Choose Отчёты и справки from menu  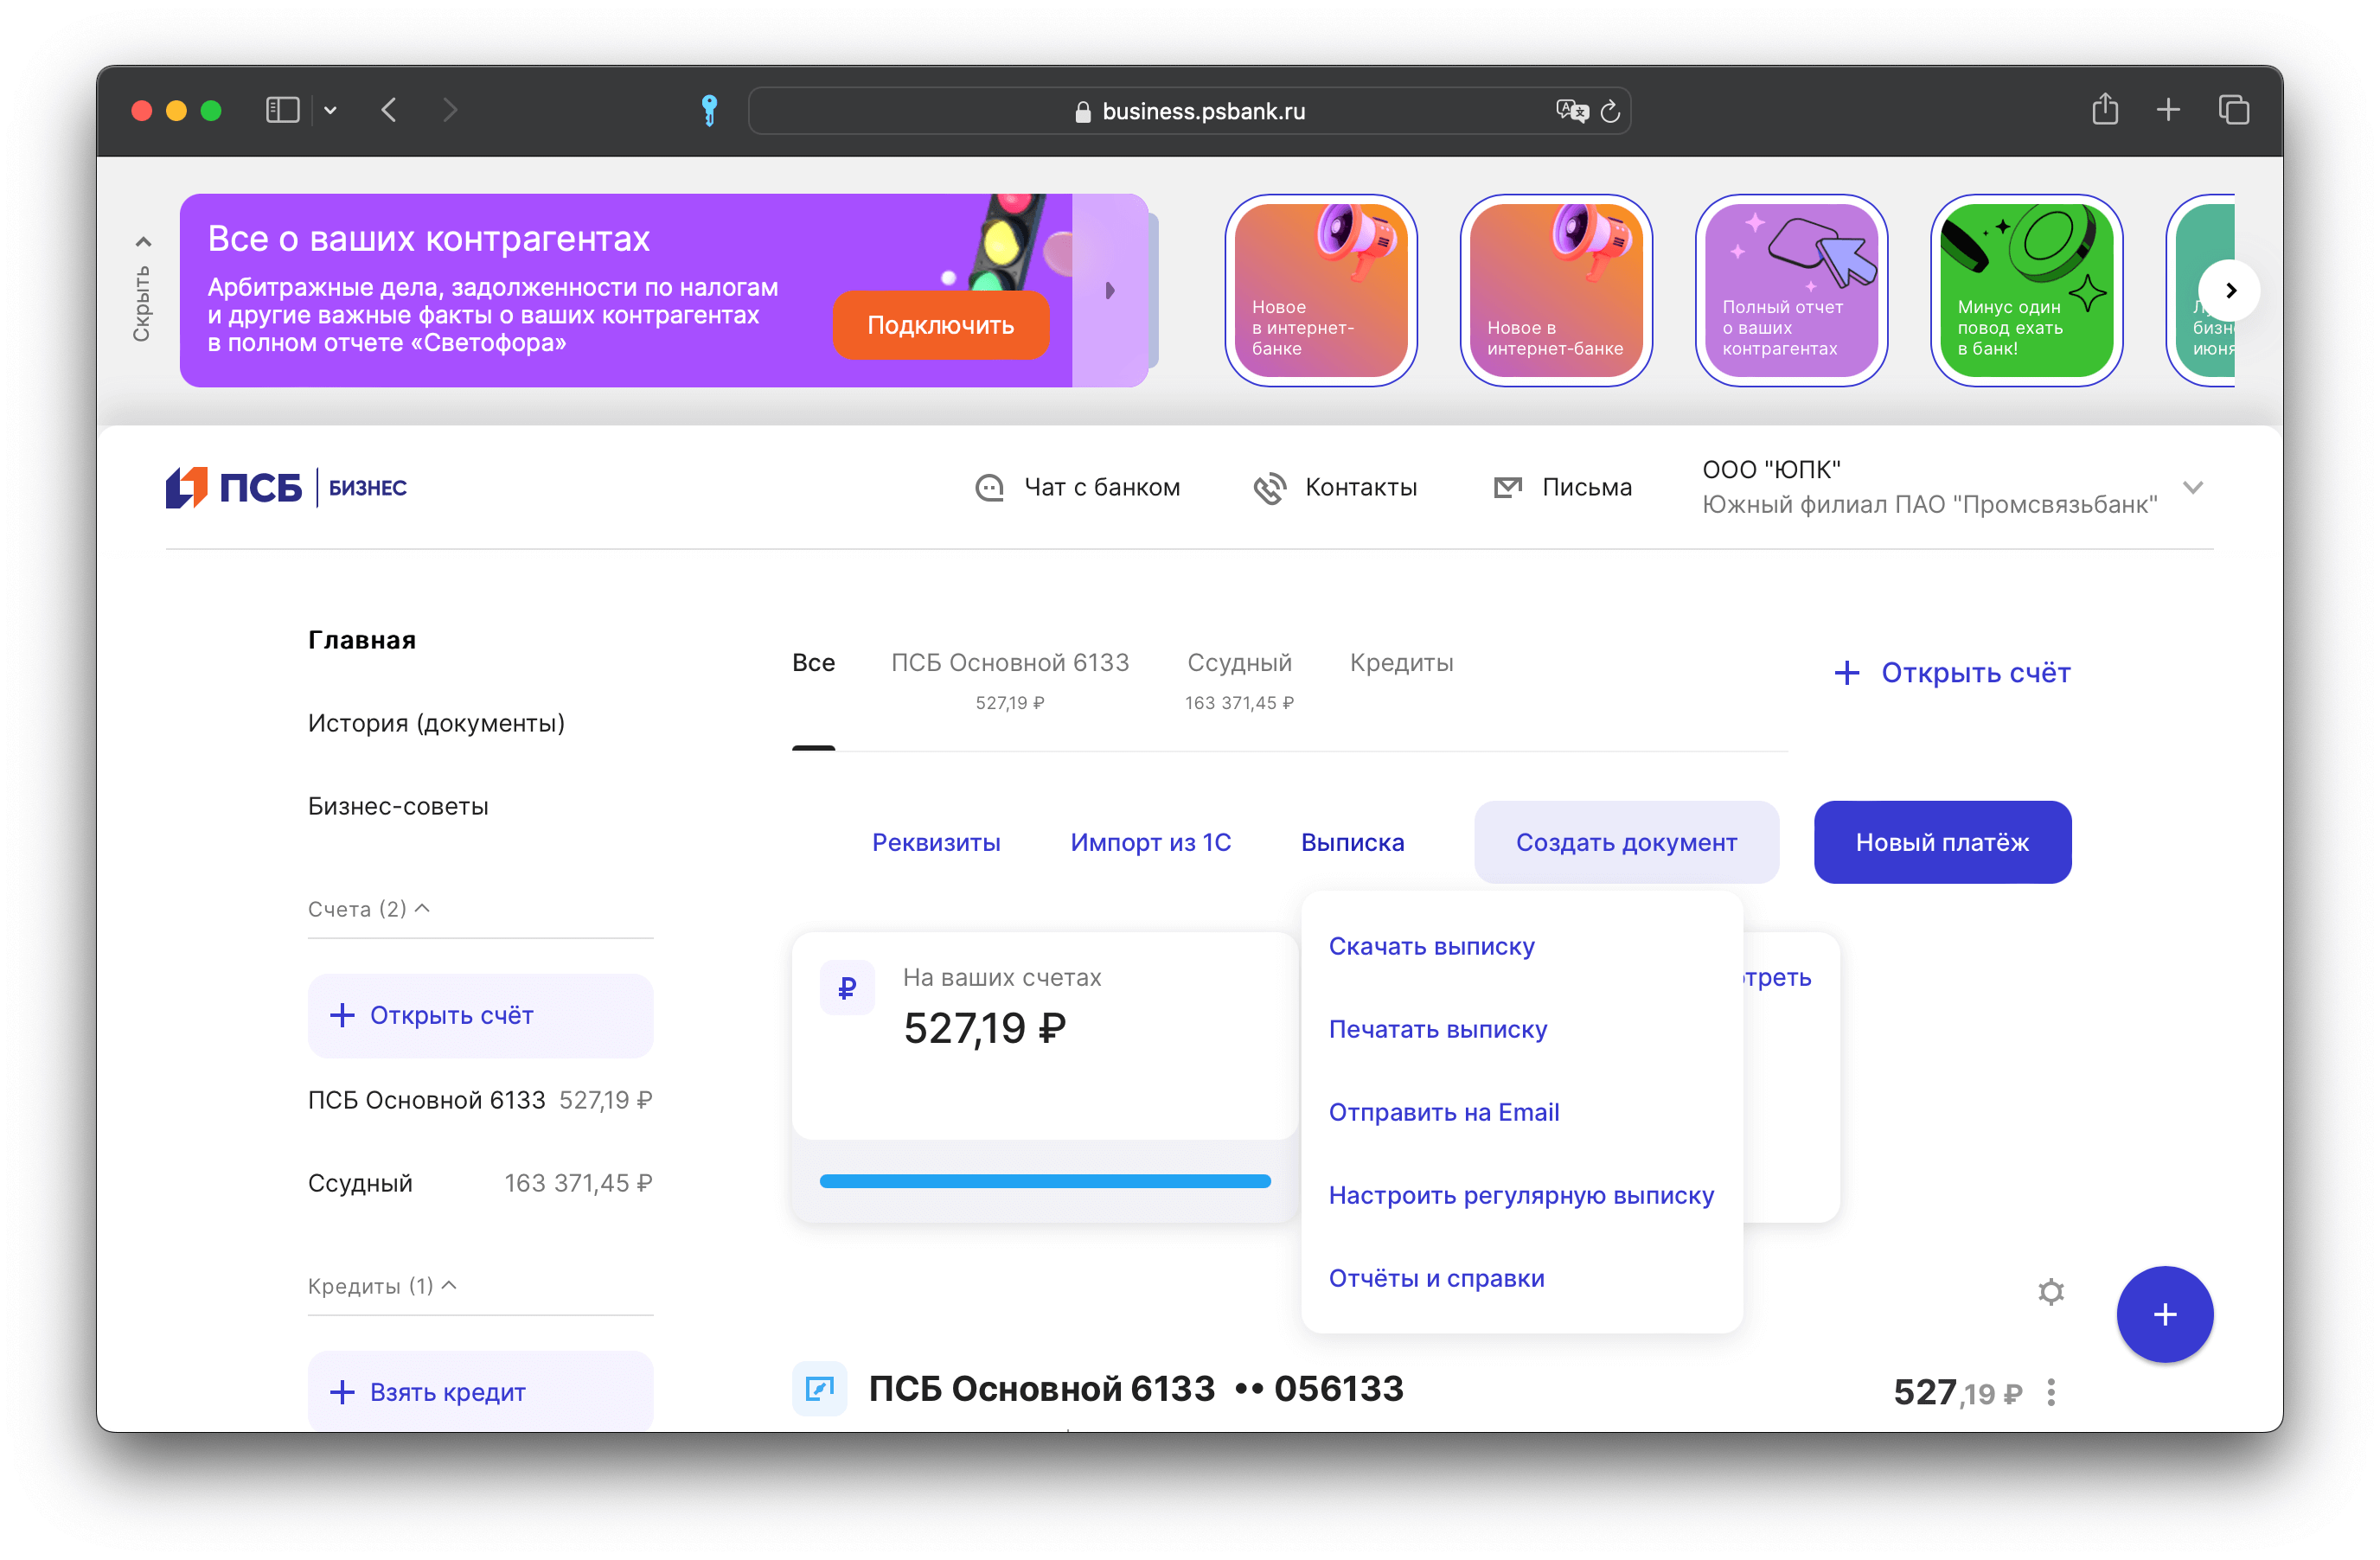[1436, 1278]
